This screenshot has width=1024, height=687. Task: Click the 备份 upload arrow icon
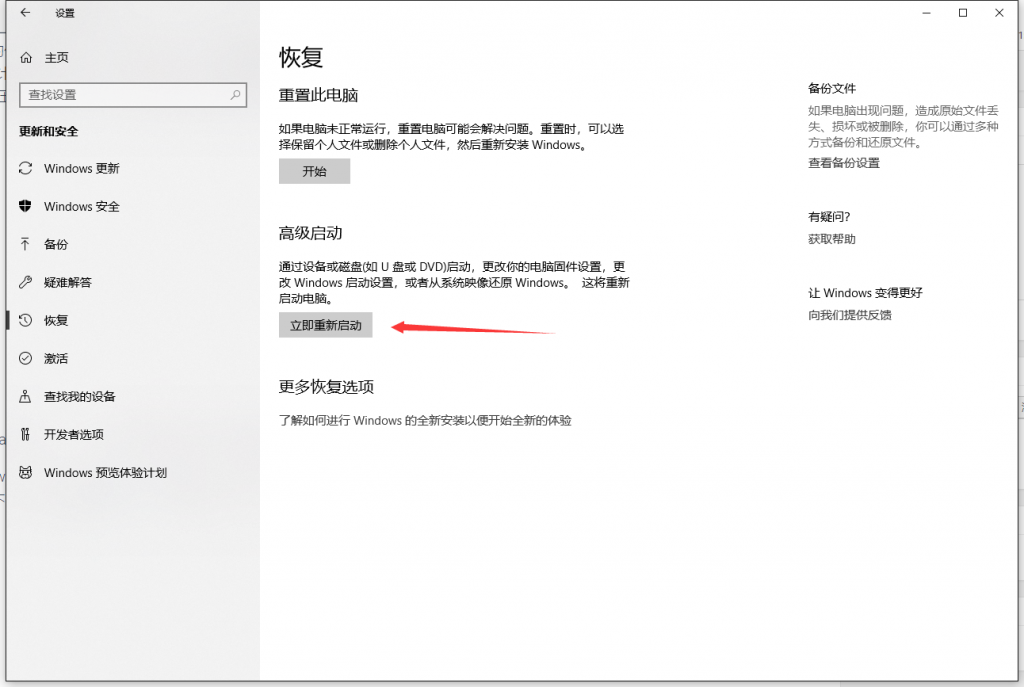[x=26, y=244]
